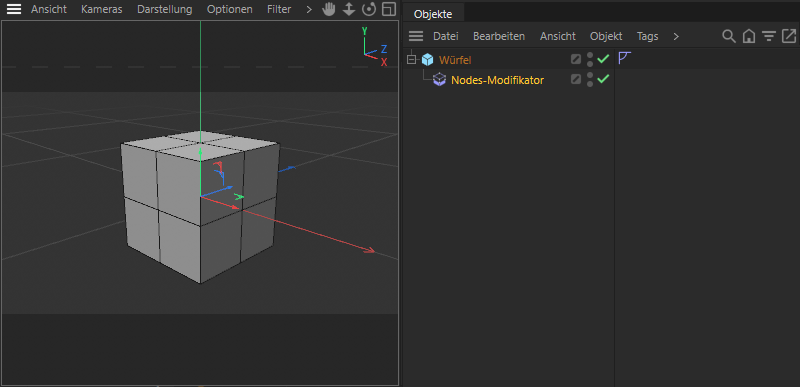Click the Phong tag on Würfel

click(x=624, y=58)
